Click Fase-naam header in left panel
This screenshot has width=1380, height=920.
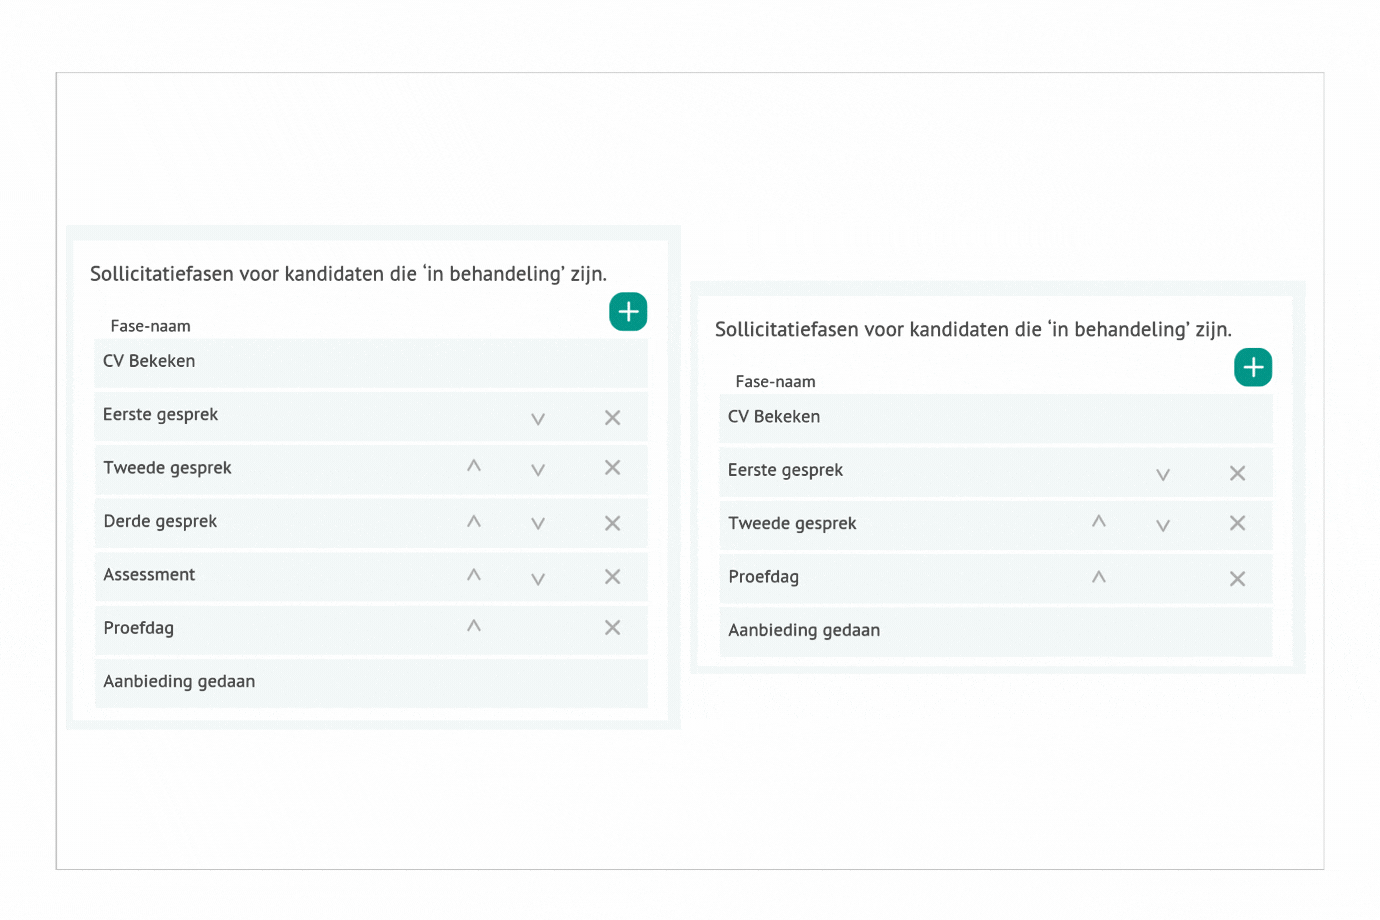pos(150,326)
